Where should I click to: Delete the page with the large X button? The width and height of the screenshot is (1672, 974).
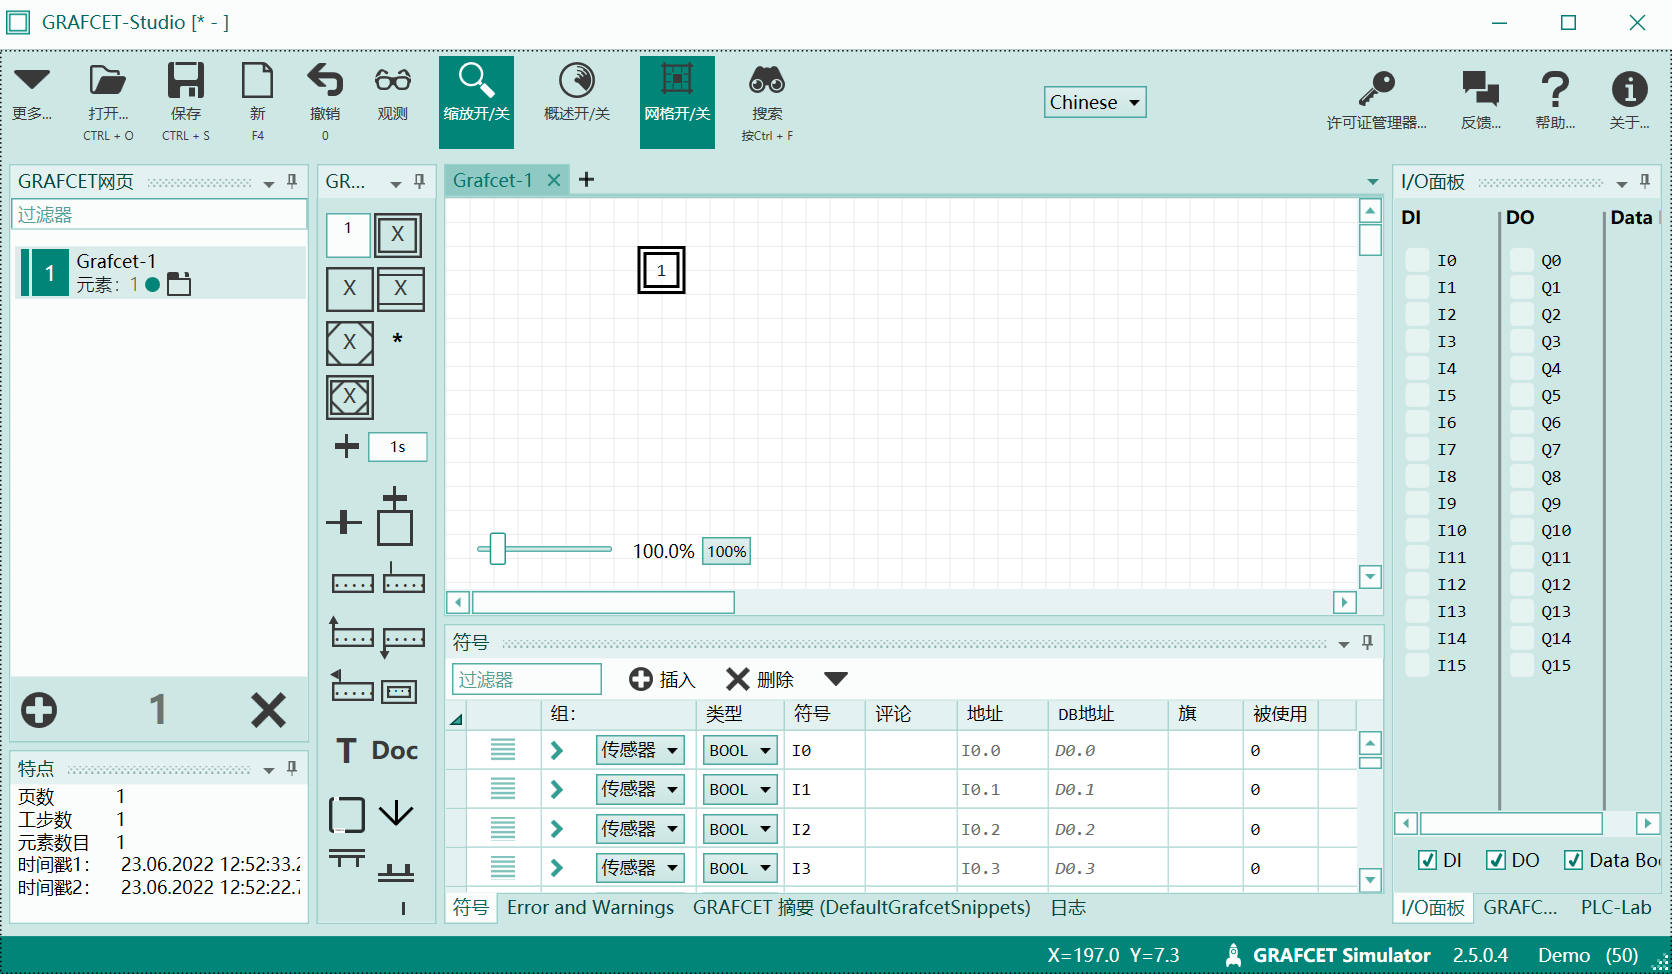(268, 710)
